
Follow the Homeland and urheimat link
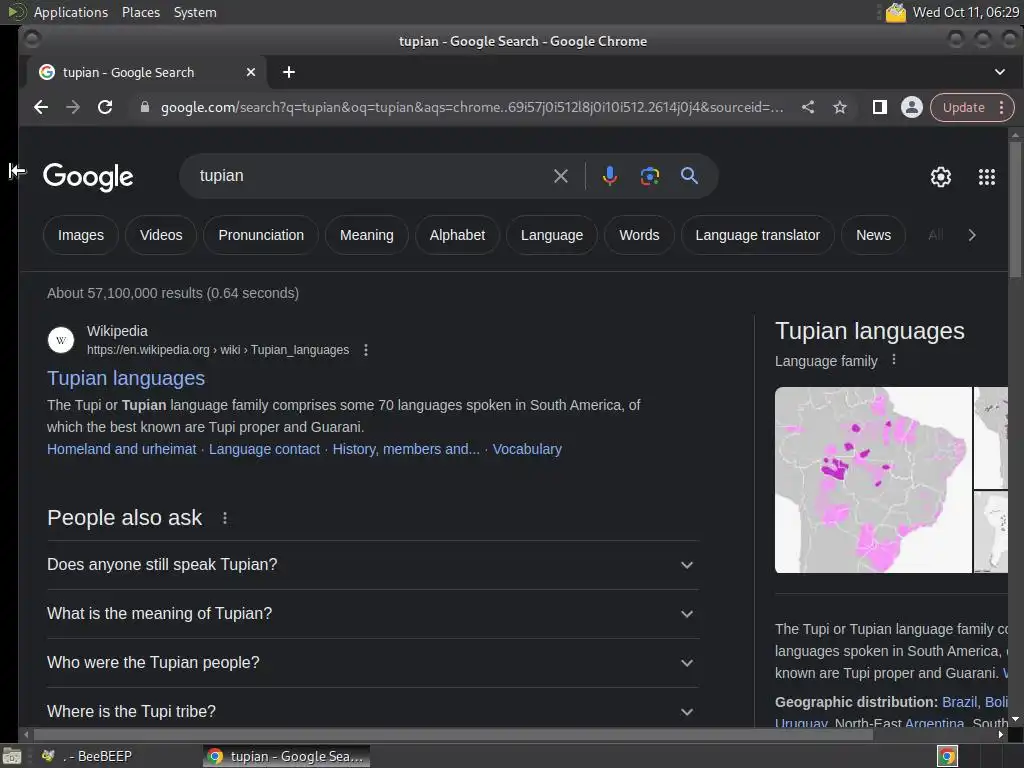[x=121, y=449]
